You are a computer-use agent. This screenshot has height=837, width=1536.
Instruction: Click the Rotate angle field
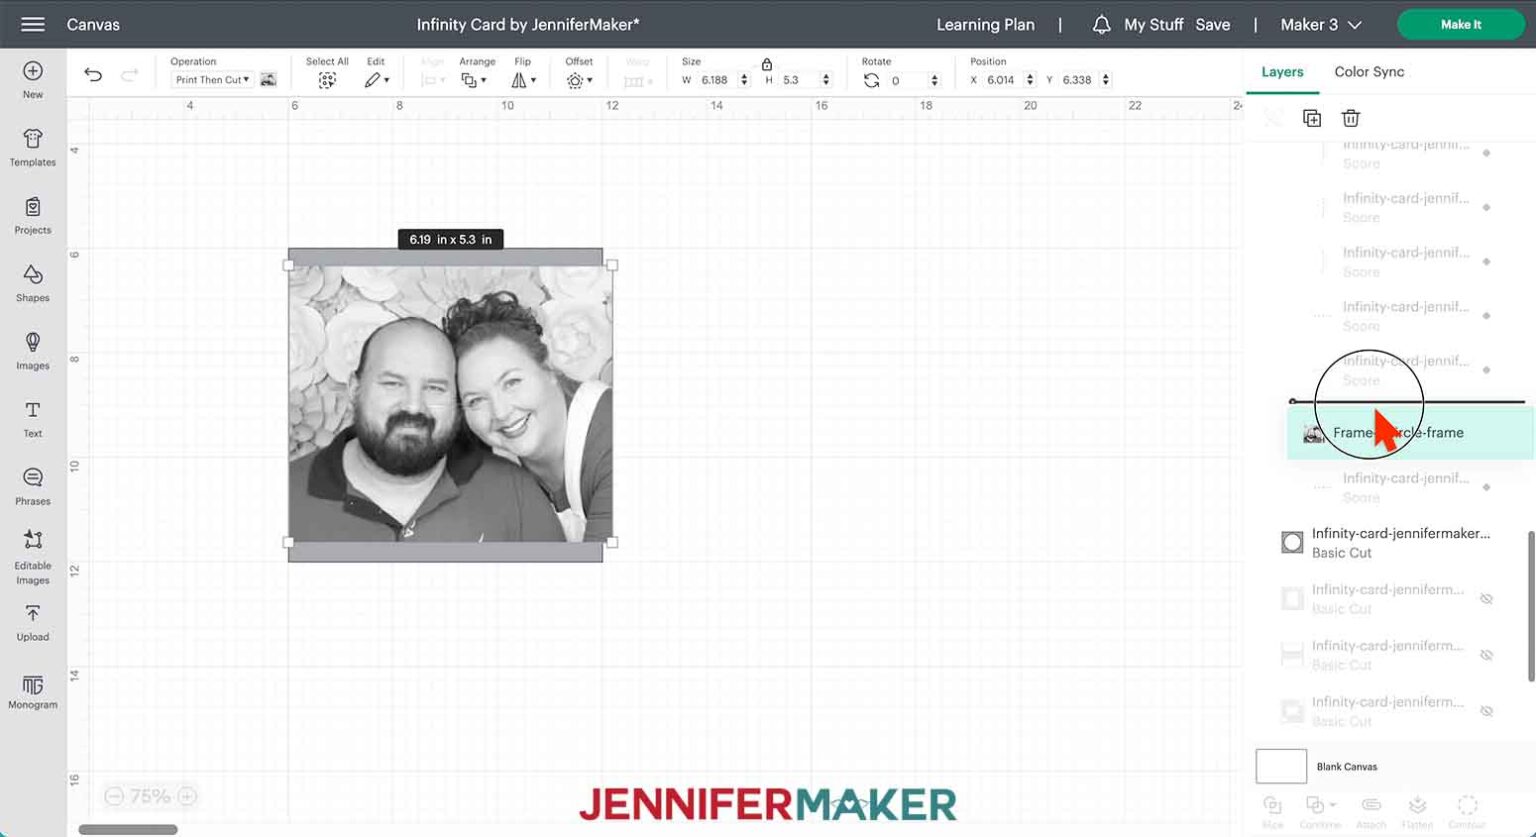tap(907, 80)
